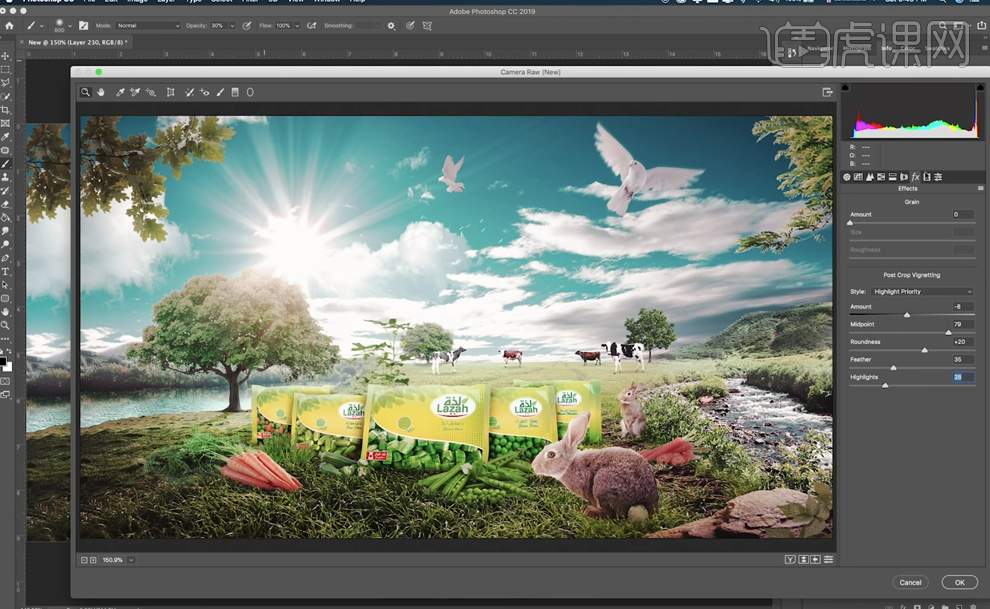Select the Adjustment Brush tool
990x609 pixels.
click(220, 92)
